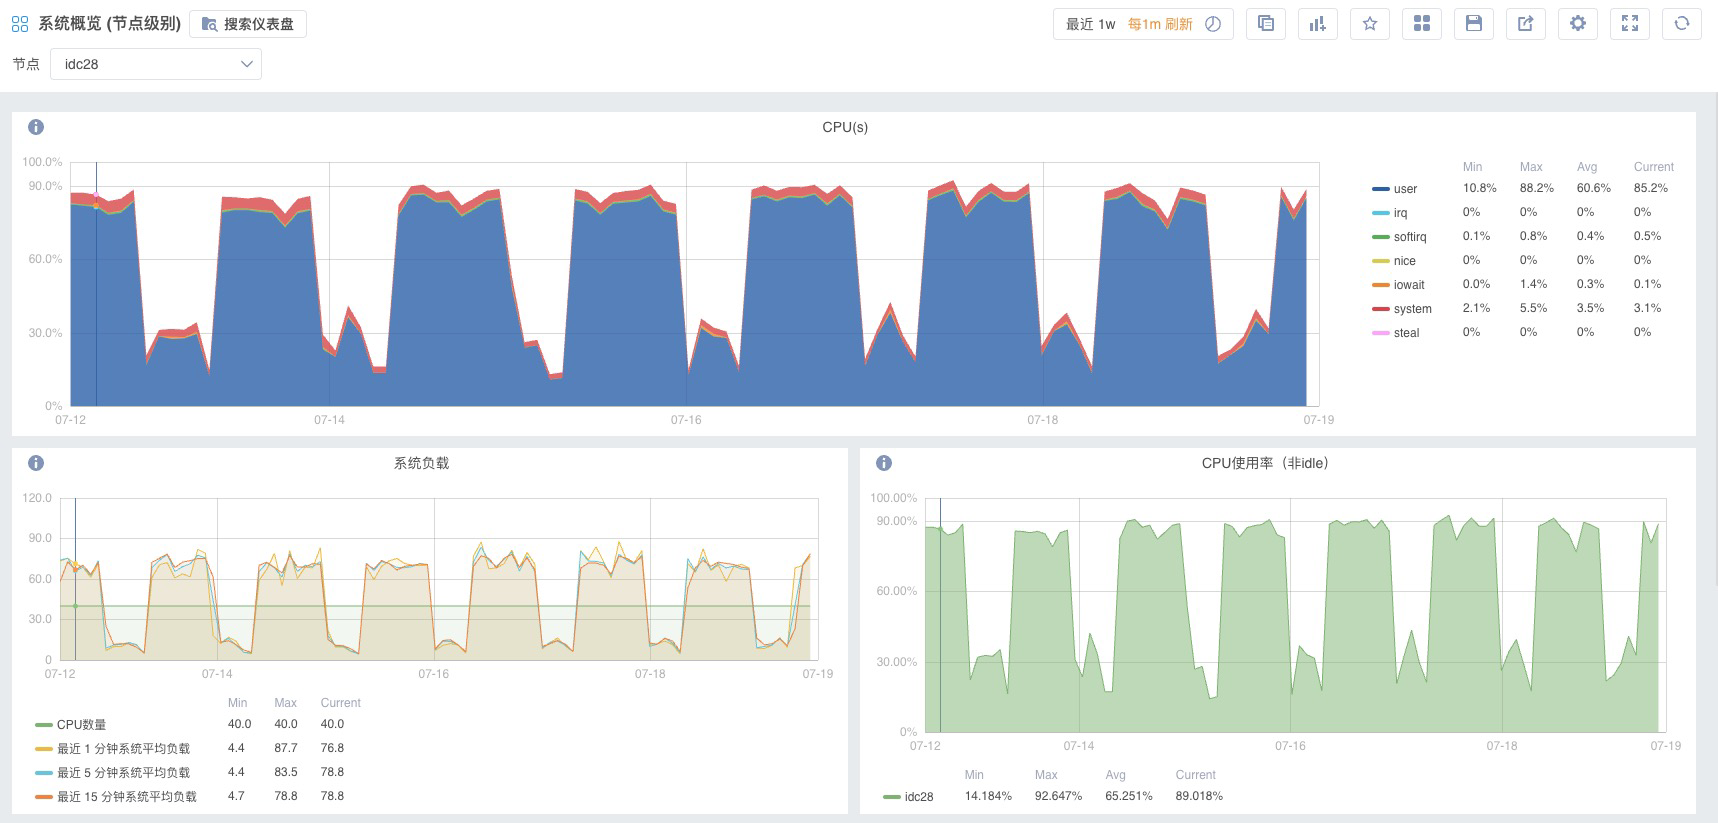Toggle the user series in CPU legend
Screen dimensions: 1718x823
coord(1405,189)
